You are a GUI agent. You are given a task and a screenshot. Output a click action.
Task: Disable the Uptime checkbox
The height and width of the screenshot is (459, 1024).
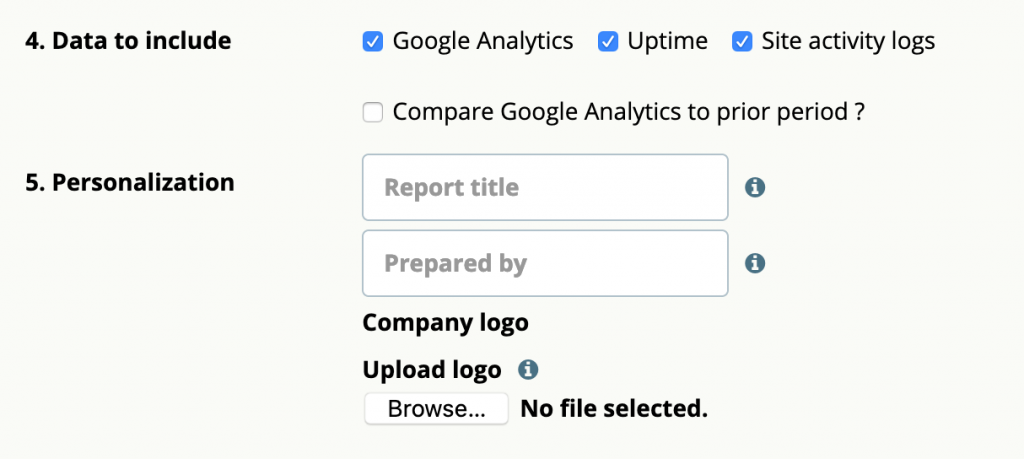tap(608, 42)
